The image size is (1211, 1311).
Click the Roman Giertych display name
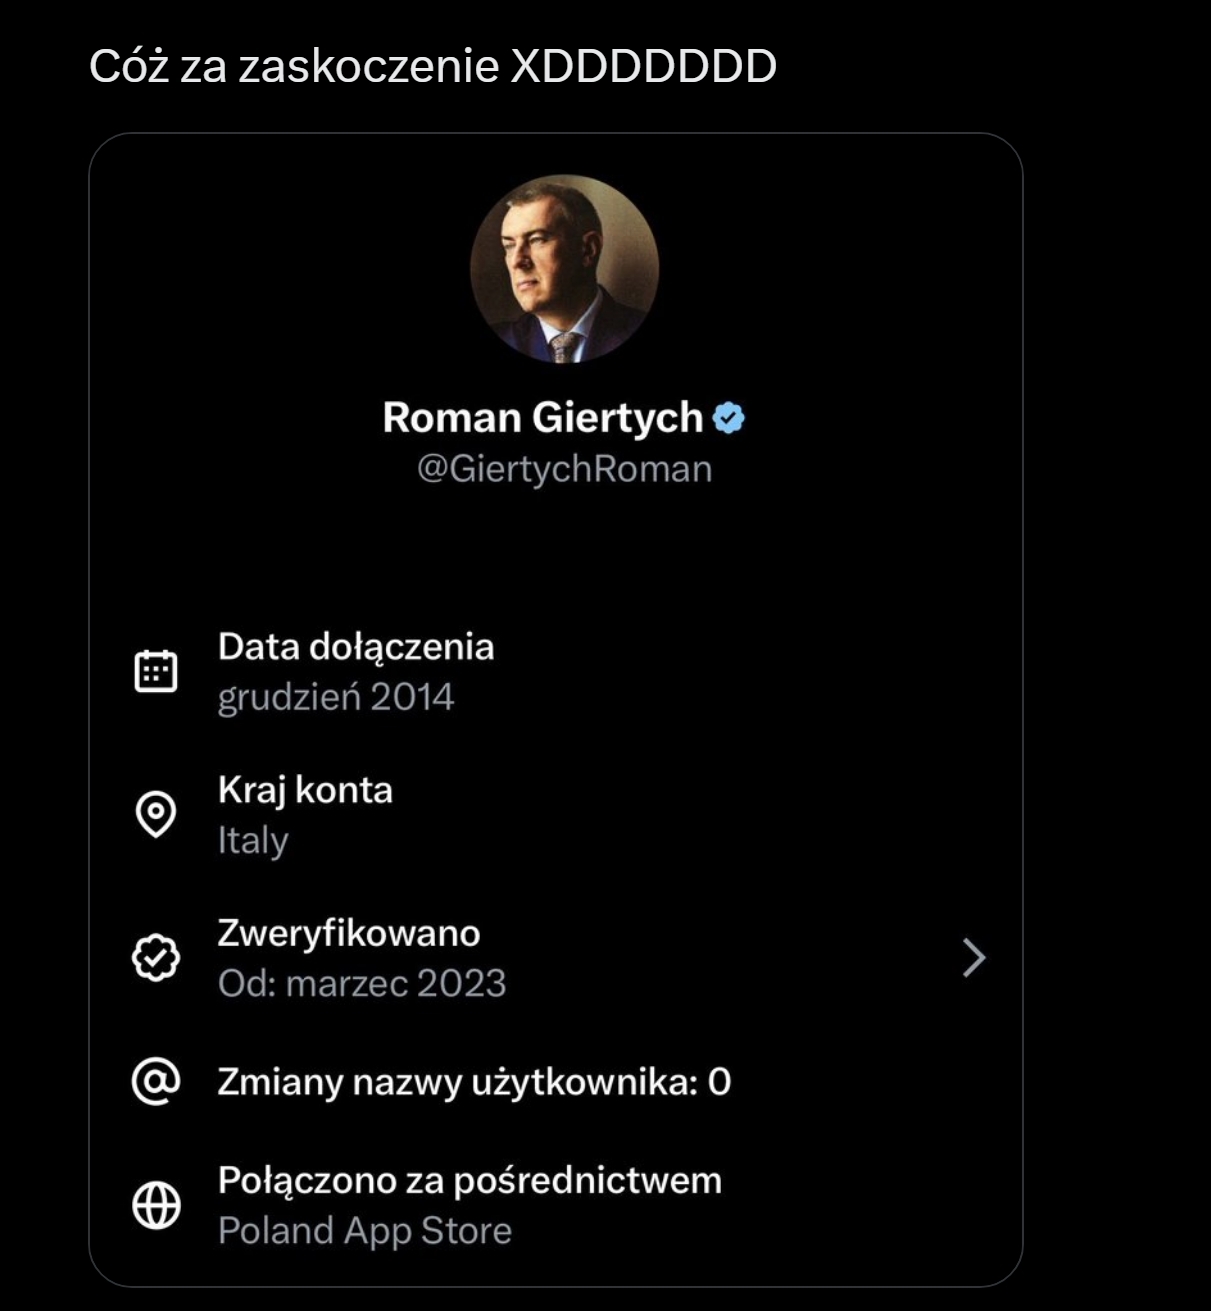pos(543,418)
